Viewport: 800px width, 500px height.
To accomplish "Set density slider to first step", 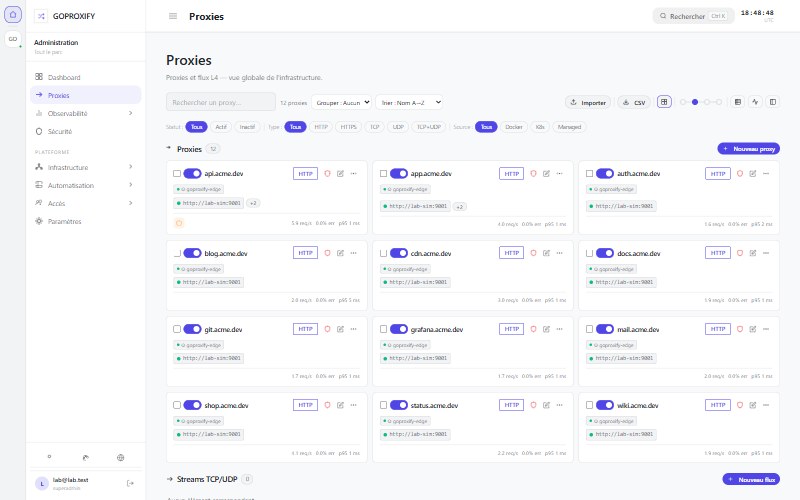I will click(x=683, y=102).
